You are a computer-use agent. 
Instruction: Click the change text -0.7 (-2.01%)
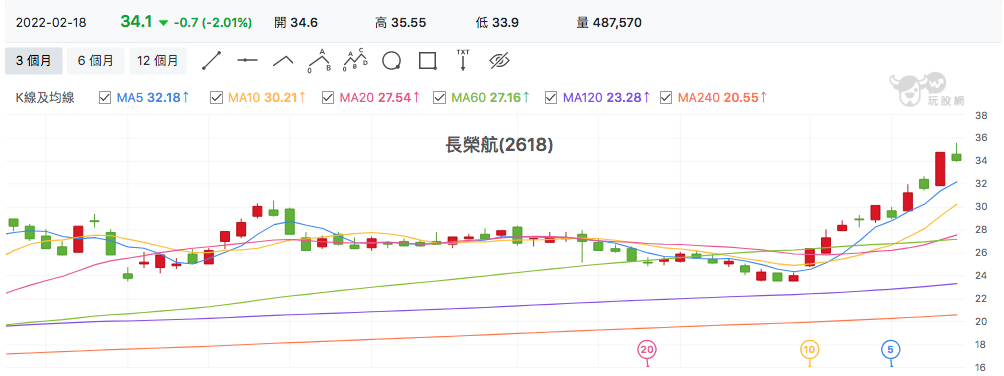coord(213,22)
